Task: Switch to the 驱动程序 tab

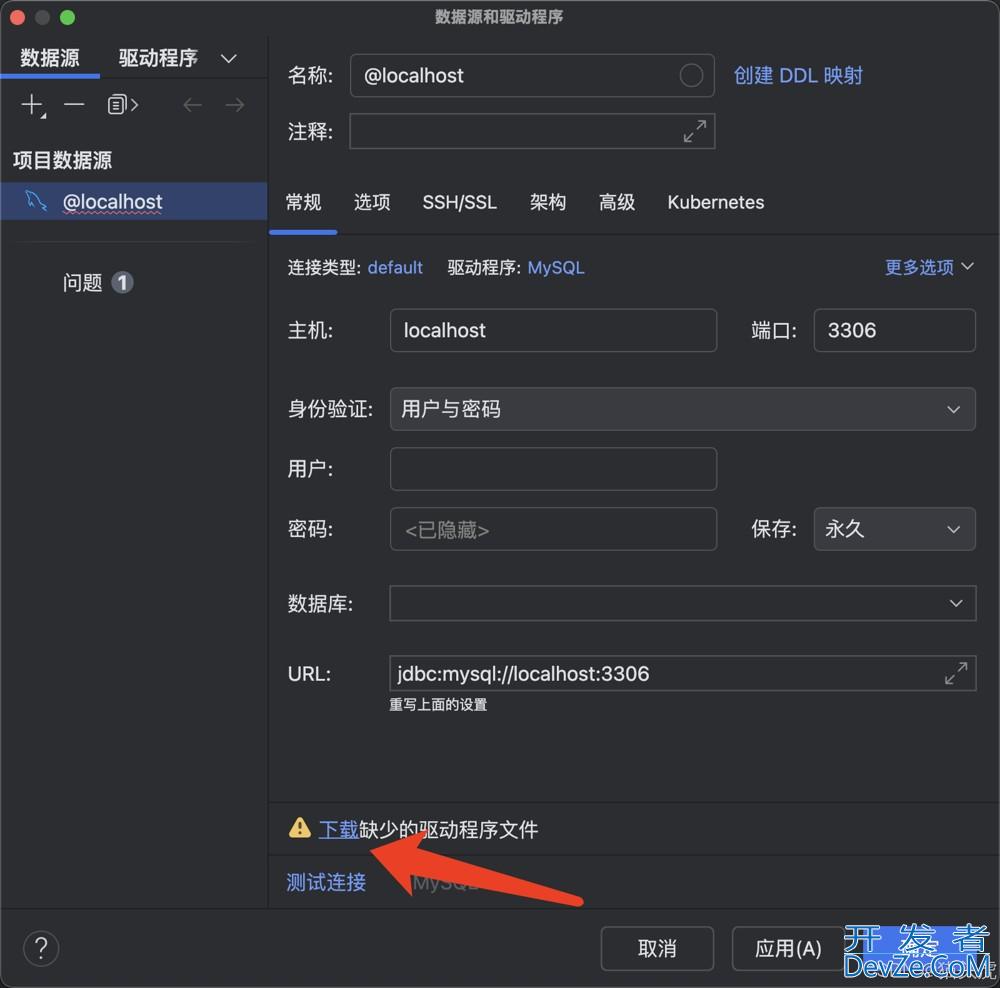Action: [x=158, y=58]
